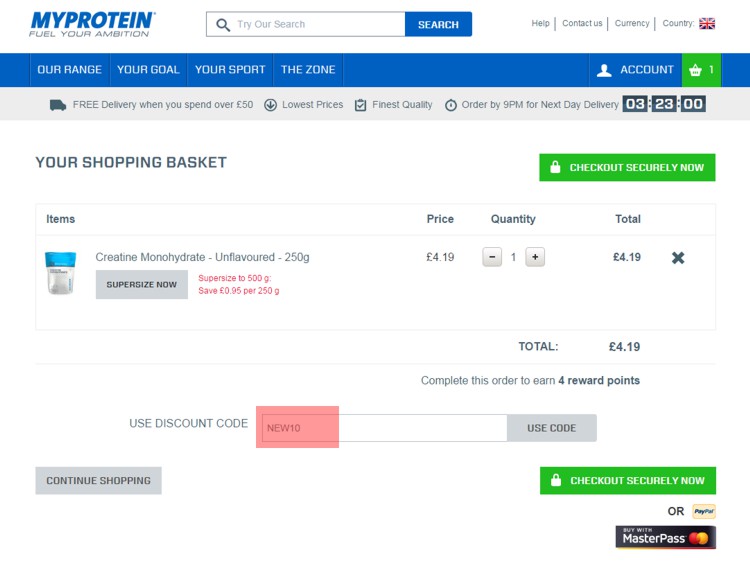Open the Currency selector
Image resolution: width=750 pixels, height=566 pixels.
pyautogui.click(x=632, y=23)
